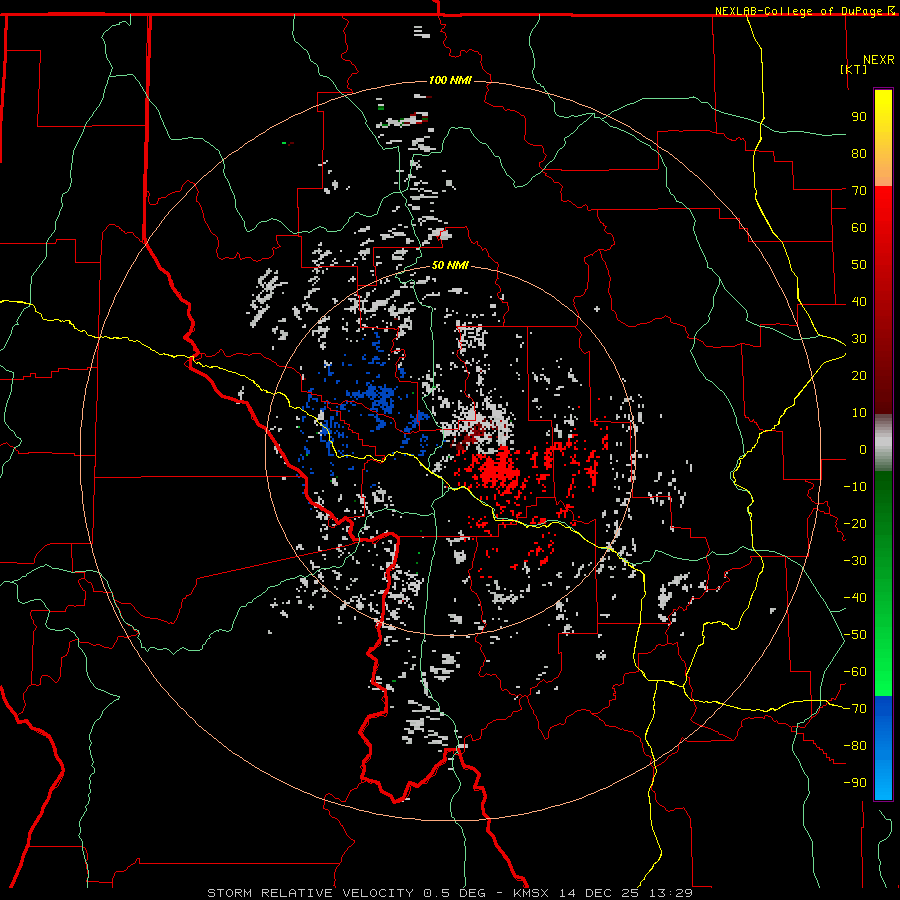
Task: Click the 20 value on the velocity scale
Action: point(859,376)
